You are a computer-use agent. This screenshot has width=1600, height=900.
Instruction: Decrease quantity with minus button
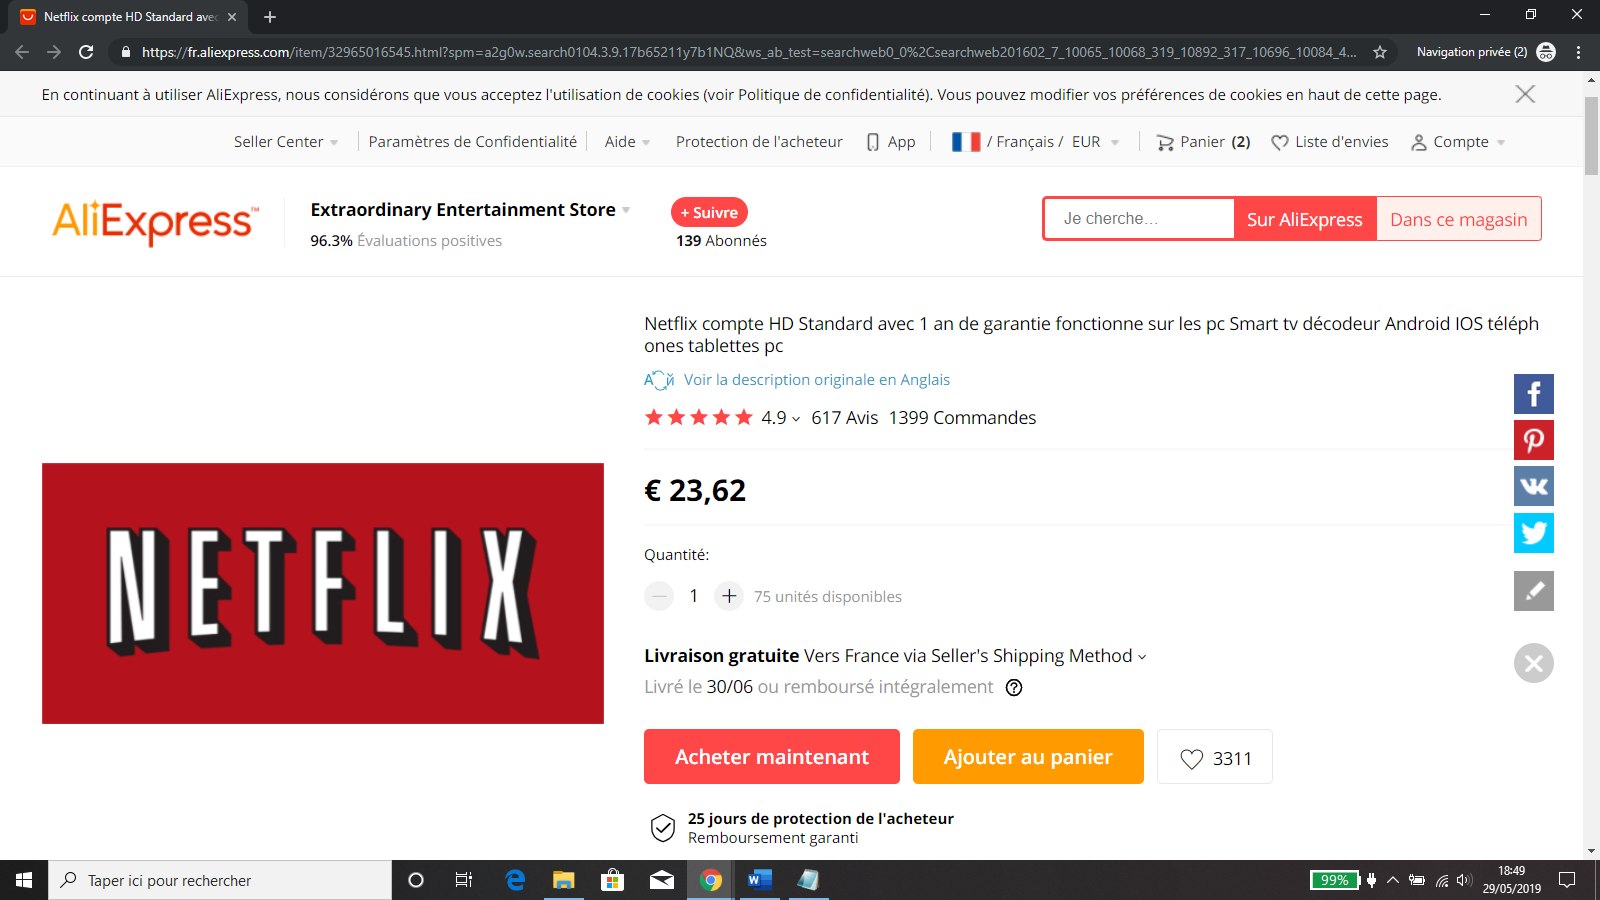659,596
